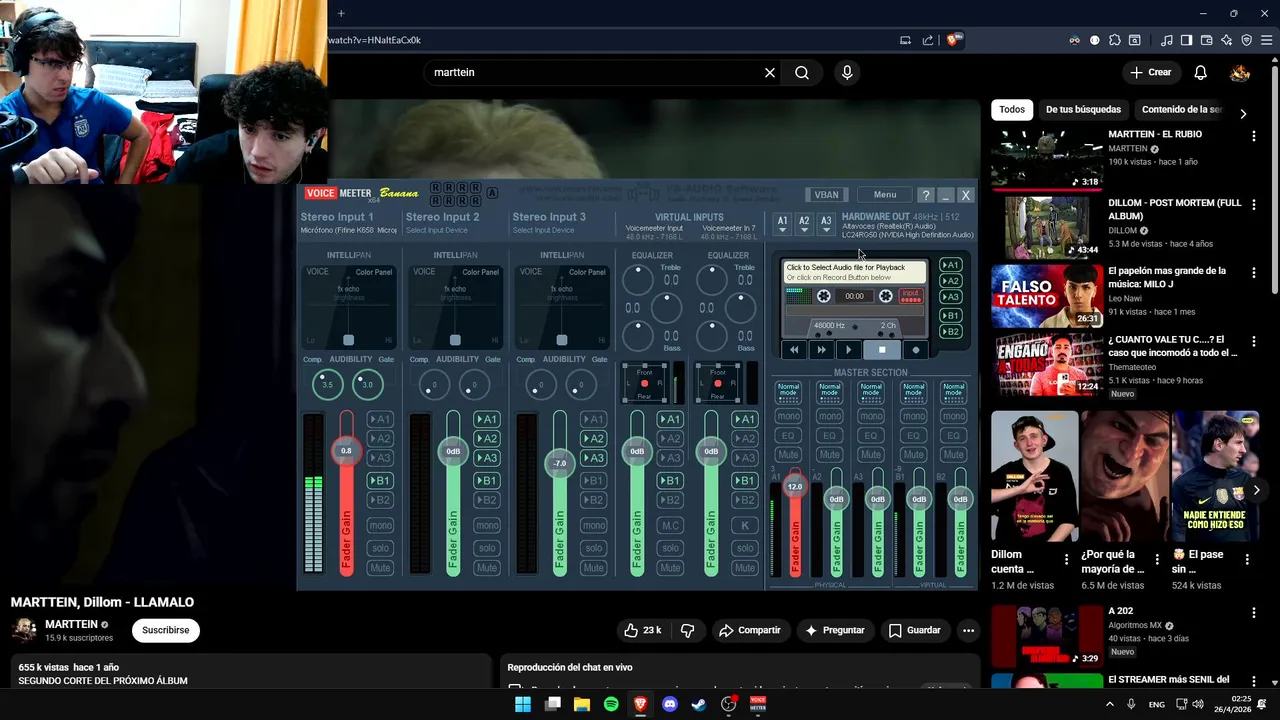Clear the YouTube search box text
Viewport: 1280px width, 720px height.
click(x=770, y=72)
